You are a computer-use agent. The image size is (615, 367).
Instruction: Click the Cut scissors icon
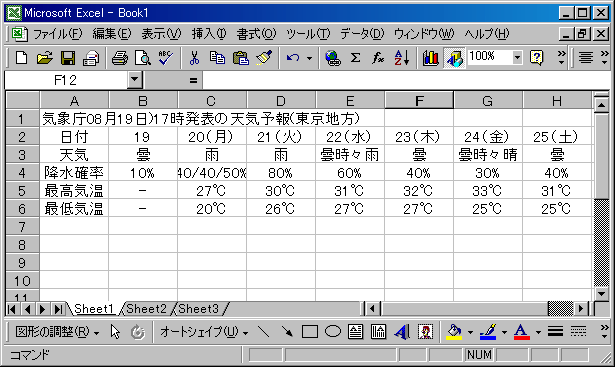194,58
